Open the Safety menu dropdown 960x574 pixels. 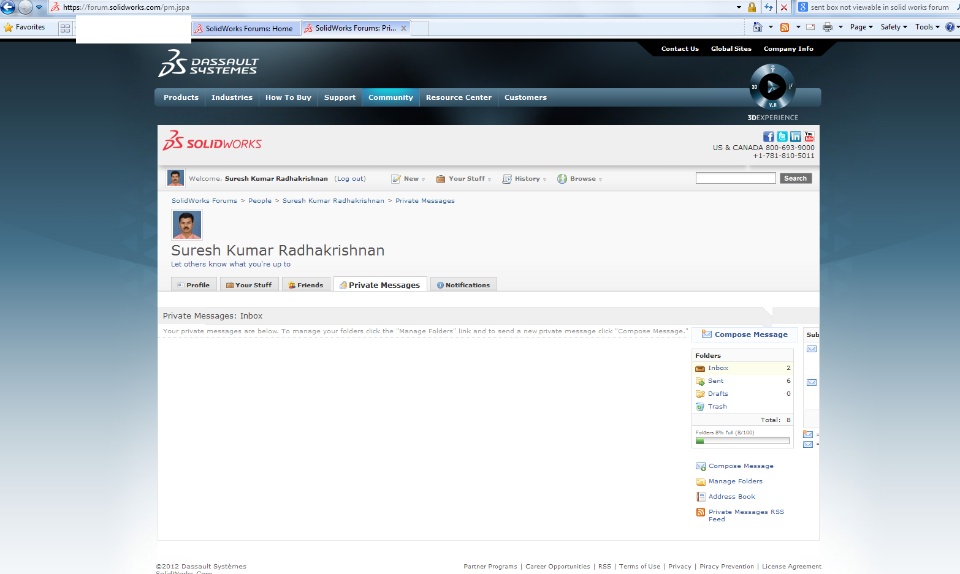click(x=894, y=27)
